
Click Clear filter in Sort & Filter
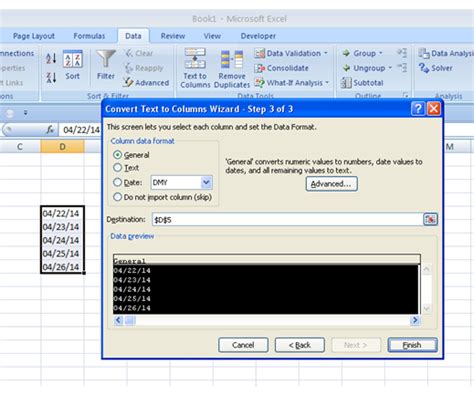139,53
